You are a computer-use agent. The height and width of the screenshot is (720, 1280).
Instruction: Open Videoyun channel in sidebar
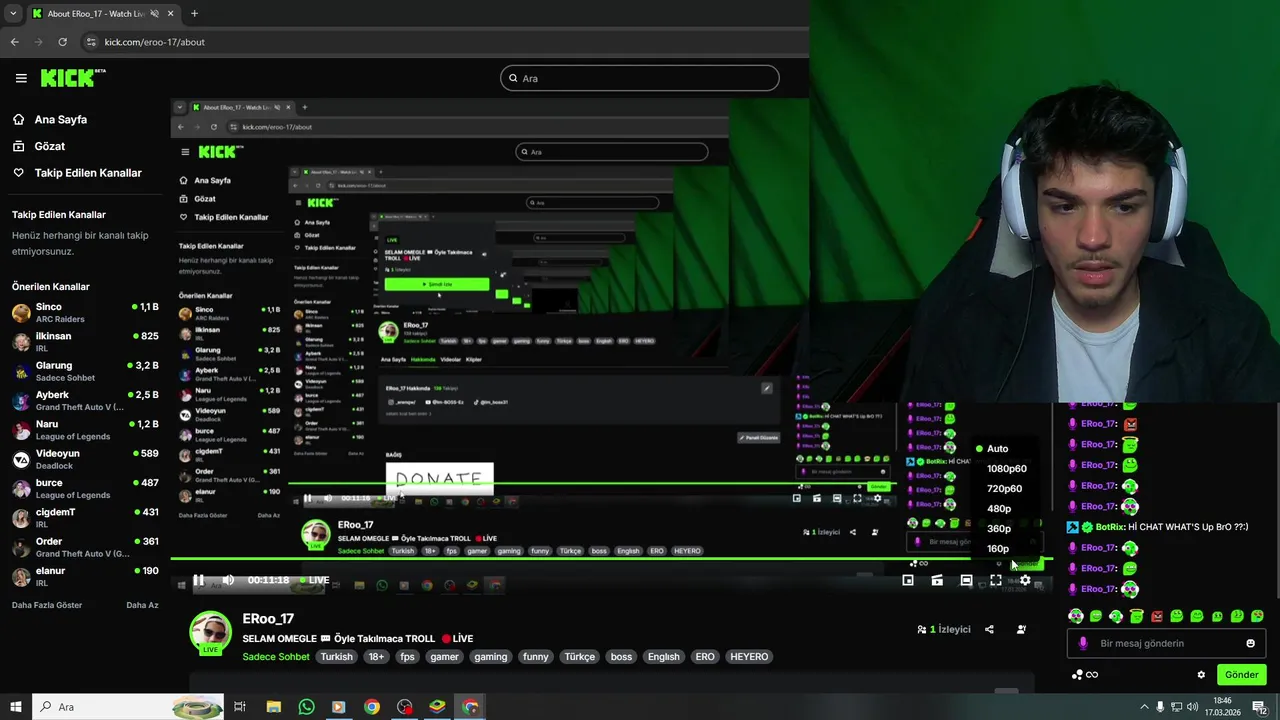point(85,459)
